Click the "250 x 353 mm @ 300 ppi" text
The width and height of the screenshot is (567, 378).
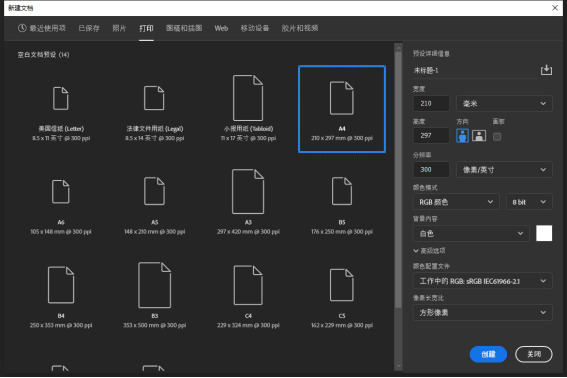tap(61, 325)
